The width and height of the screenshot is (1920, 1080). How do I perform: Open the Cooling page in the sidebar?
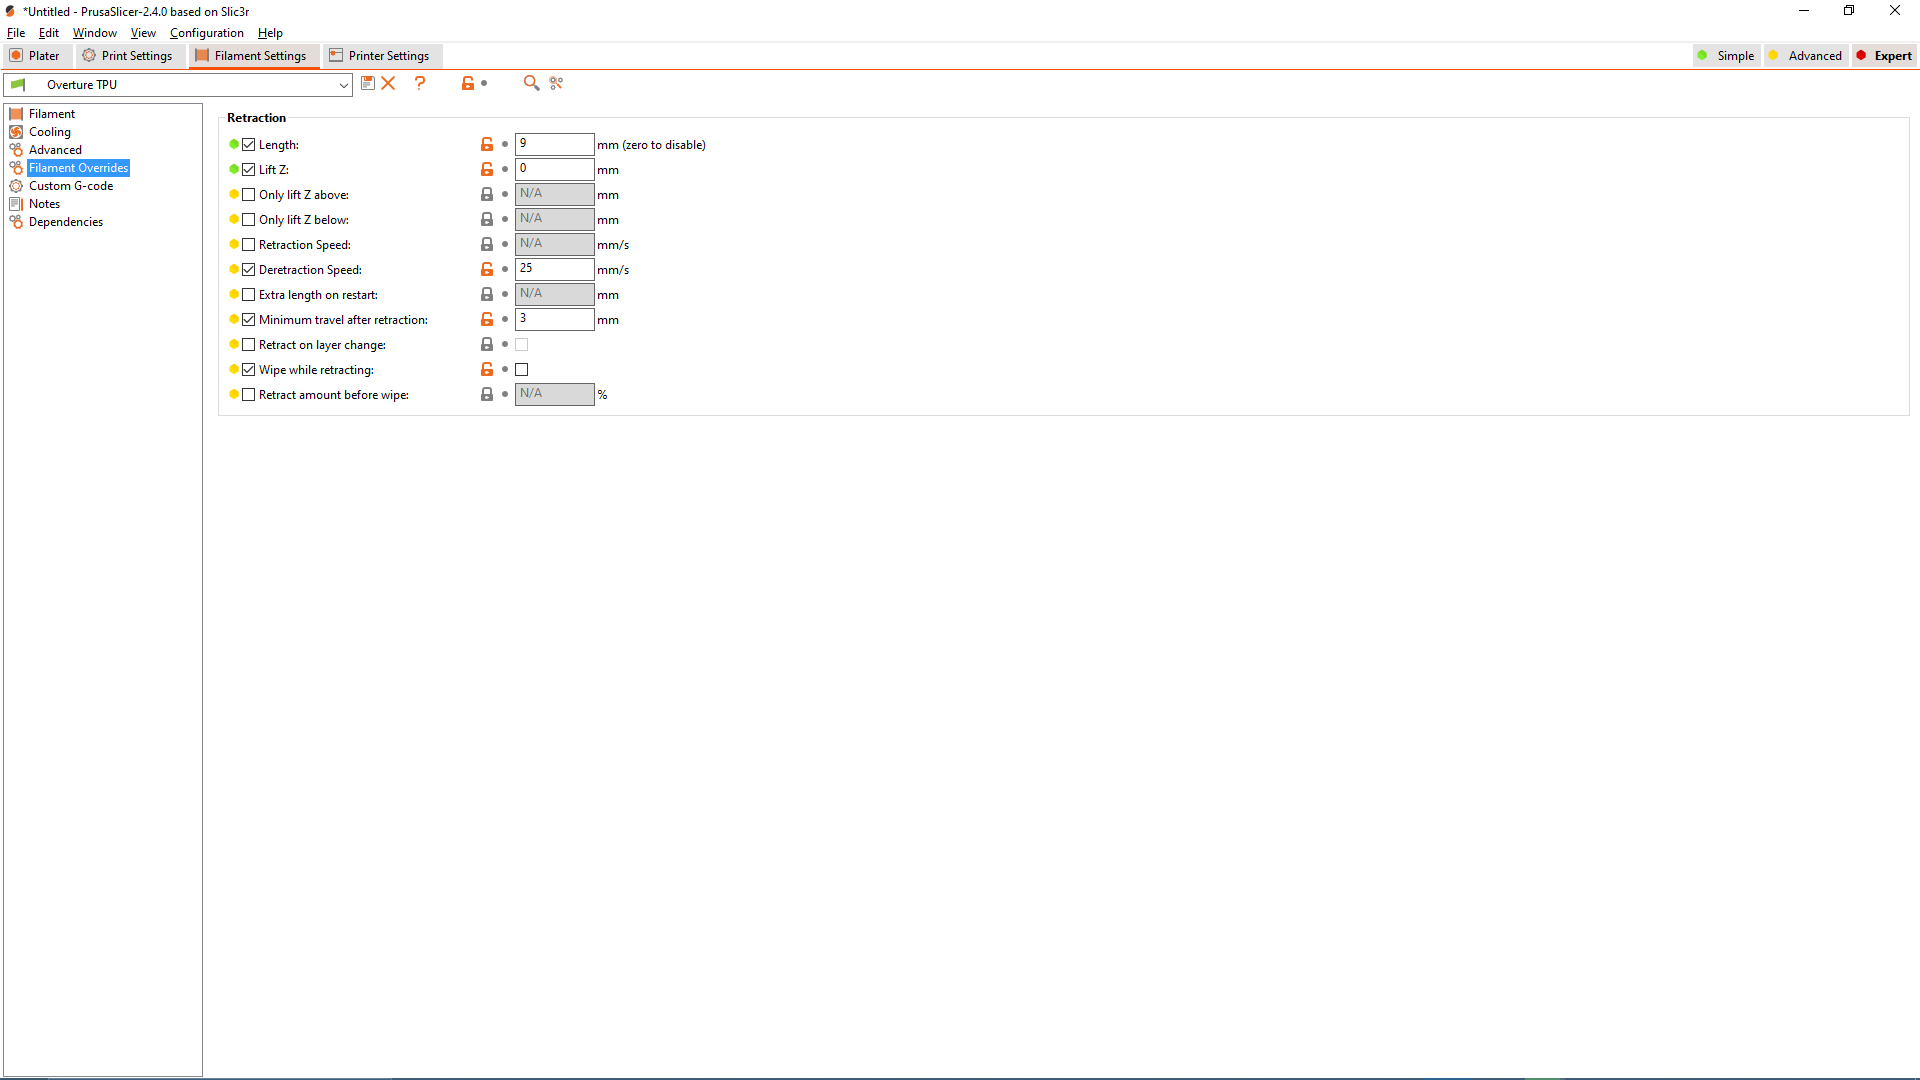click(x=49, y=132)
